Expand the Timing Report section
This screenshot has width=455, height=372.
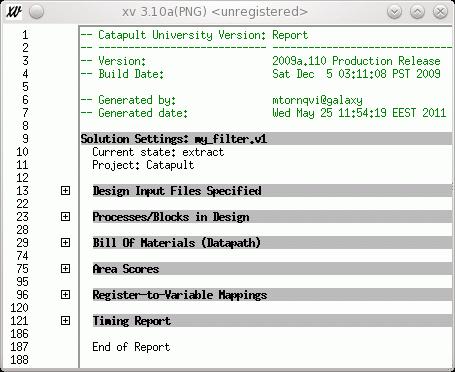65,321
